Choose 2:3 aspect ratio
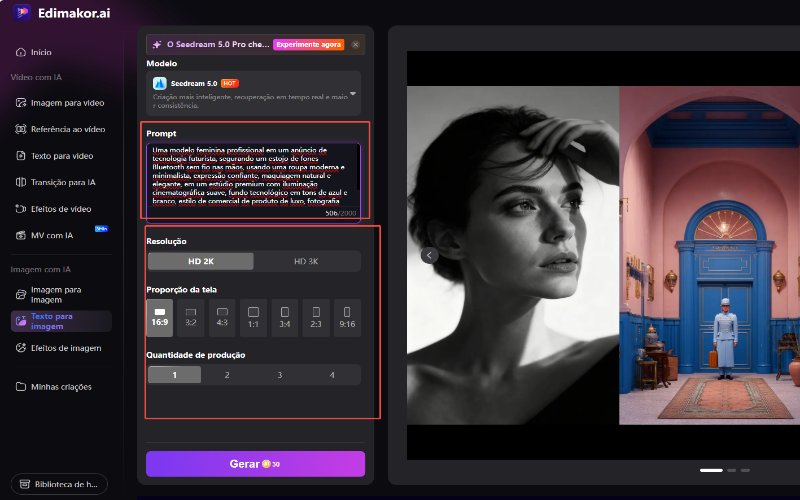This screenshot has width=800, height=500. (316, 318)
